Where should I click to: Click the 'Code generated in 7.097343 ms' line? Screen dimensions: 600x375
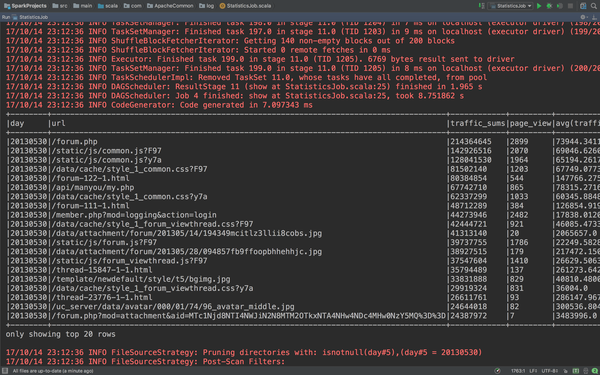tap(159, 105)
